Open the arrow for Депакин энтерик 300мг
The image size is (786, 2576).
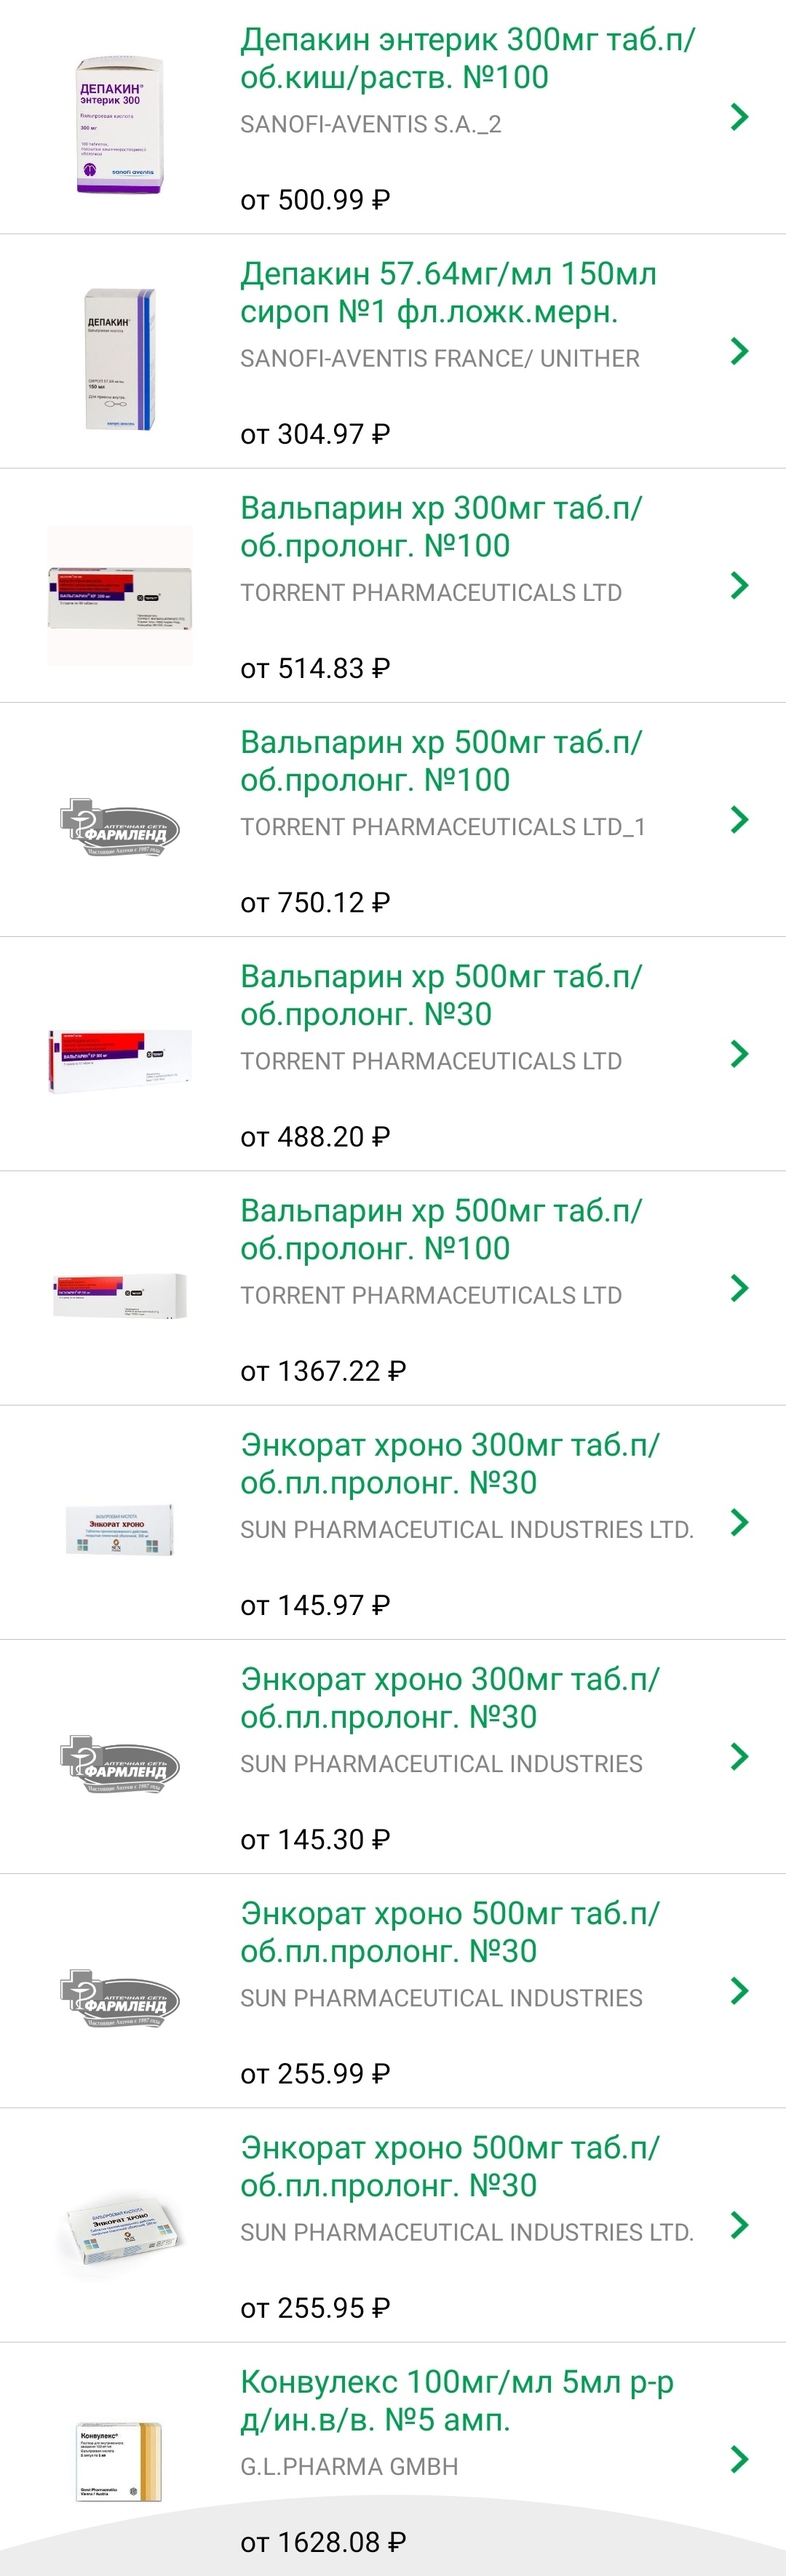(740, 117)
